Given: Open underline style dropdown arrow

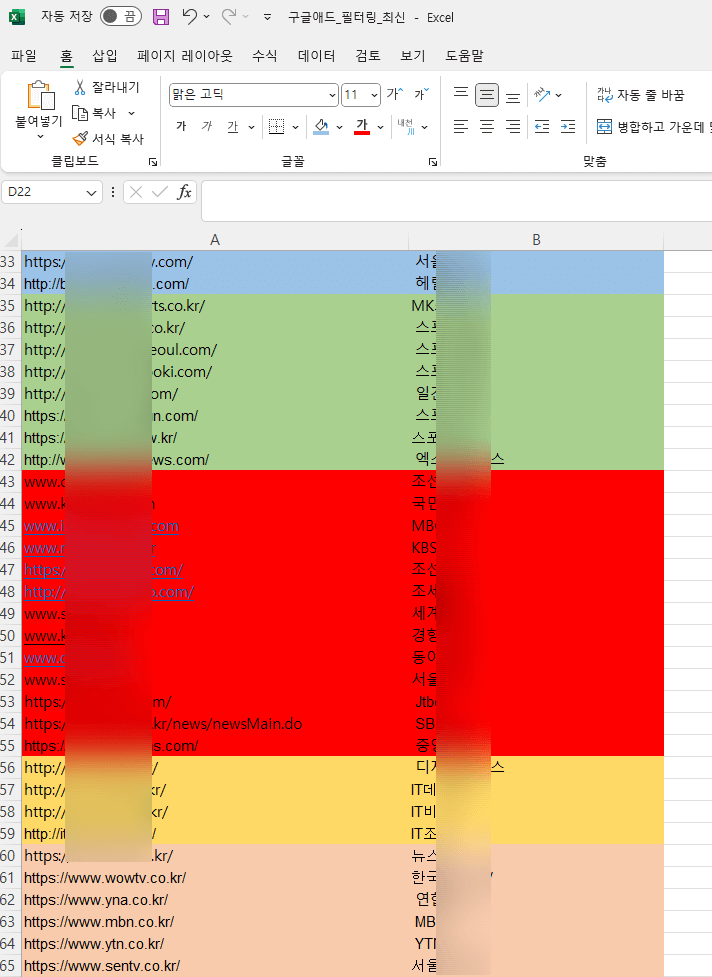Looking at the screenshot, I should point(252,127).
